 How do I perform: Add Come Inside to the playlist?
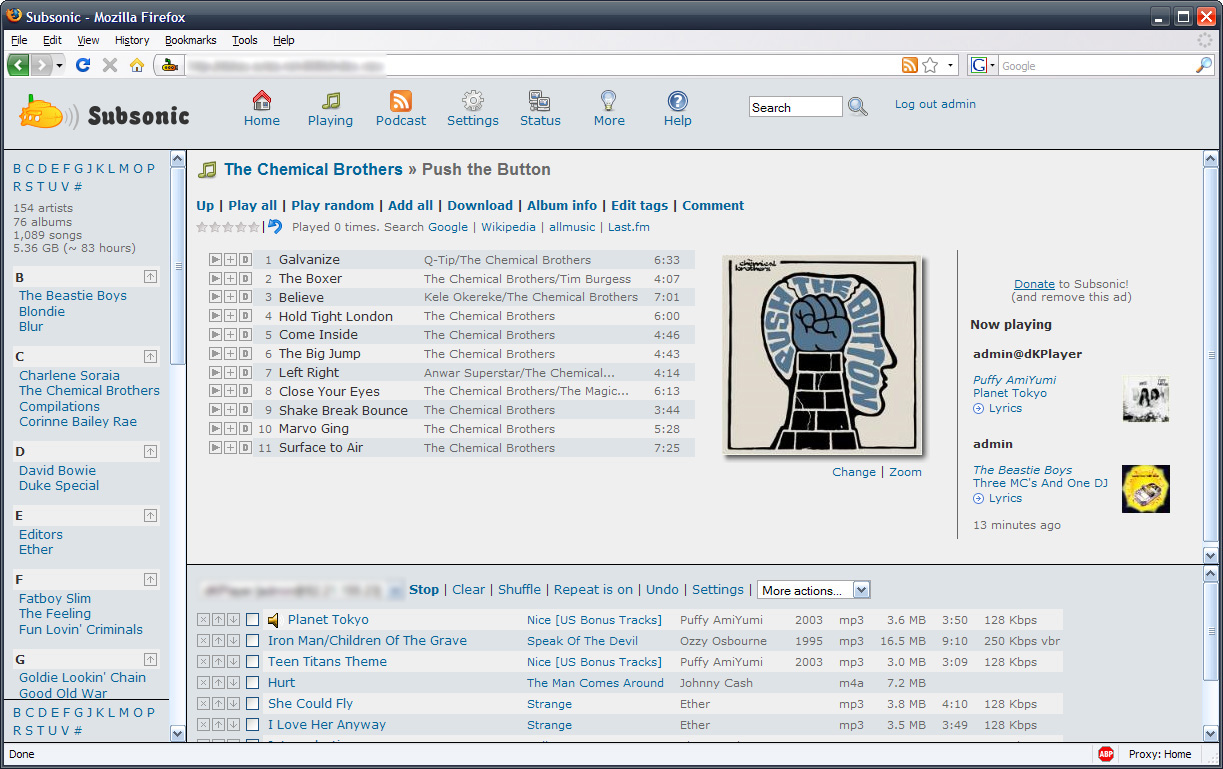point(230,335)
